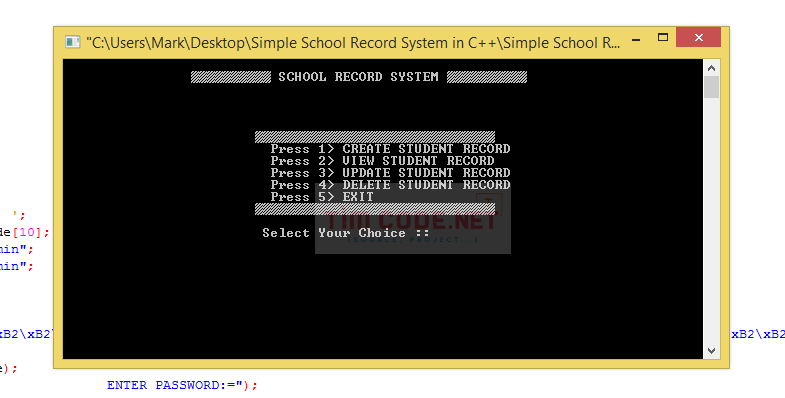Click the vertical scrollbar thumb in the console
Image resolution: width=785 pixels, height=398 pixels.
click(711, 87)
